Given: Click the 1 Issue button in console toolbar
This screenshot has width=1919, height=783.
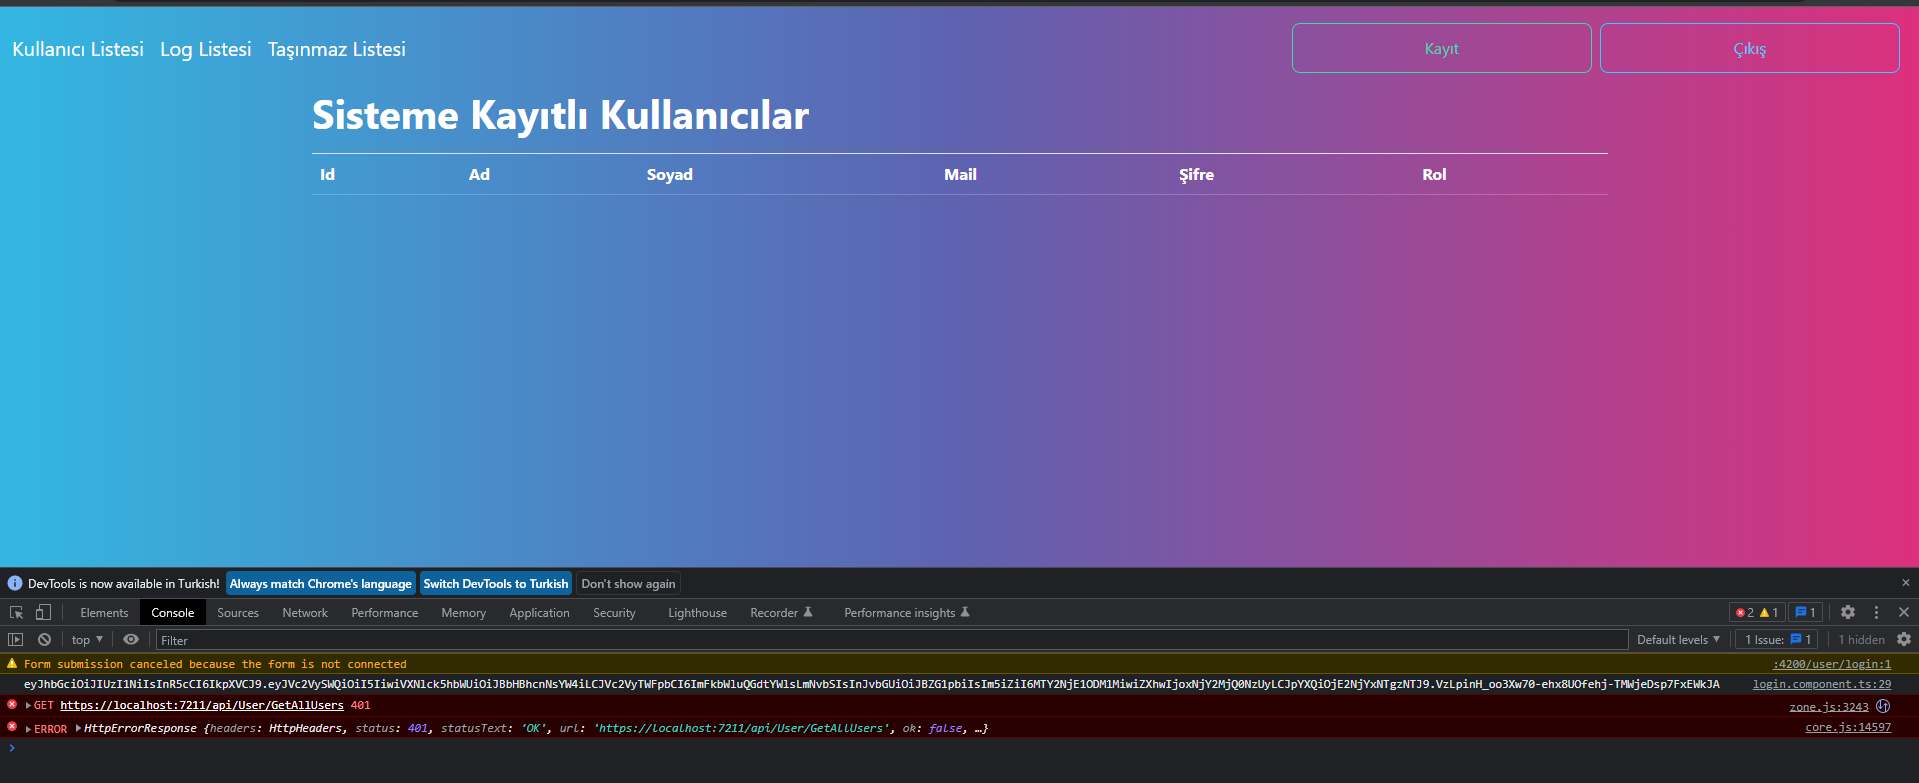Looking at the screenshot, I should click(x=1779, y=639).
